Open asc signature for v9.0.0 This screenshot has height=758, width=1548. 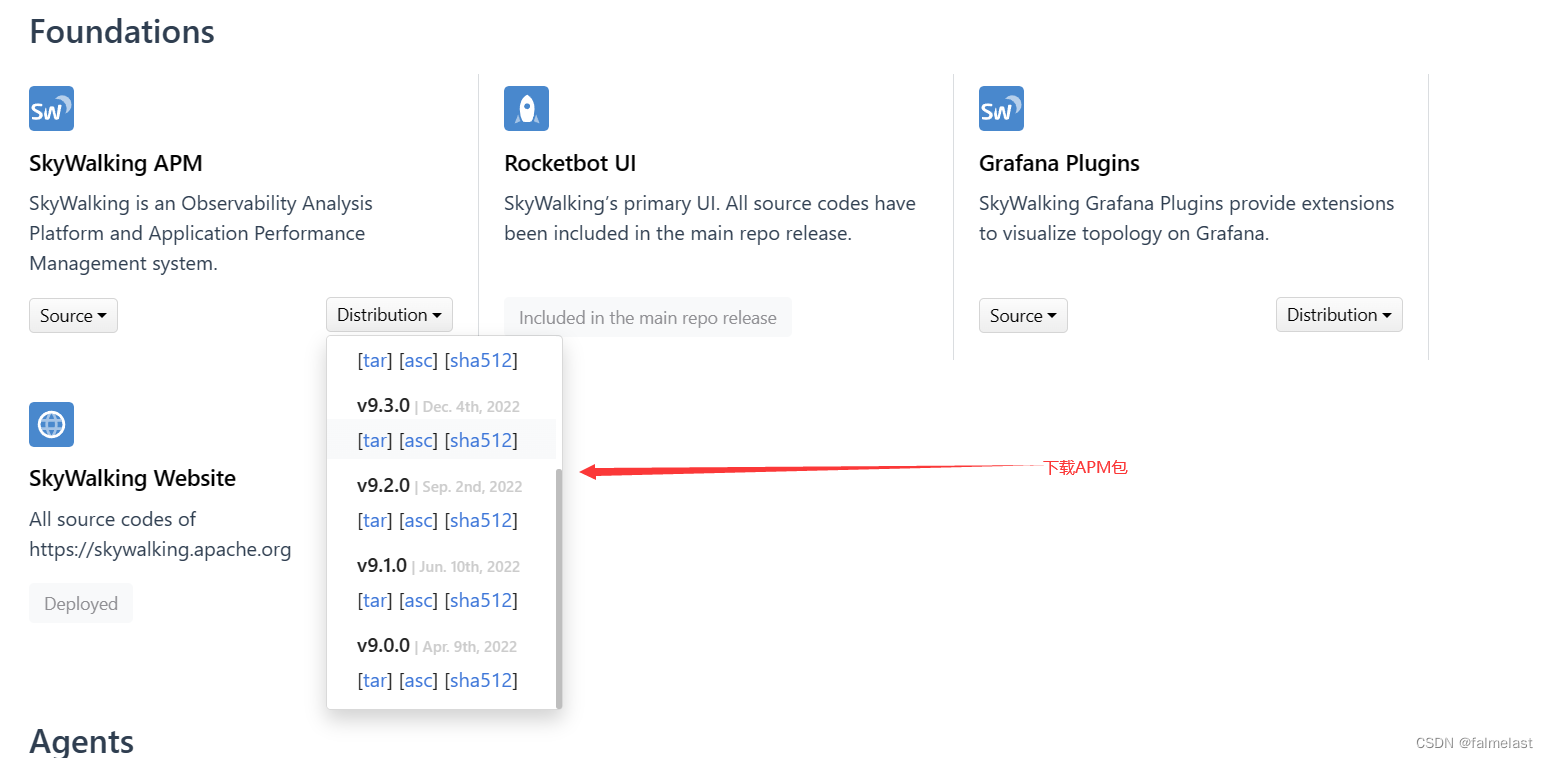click(x=418, y=680)
